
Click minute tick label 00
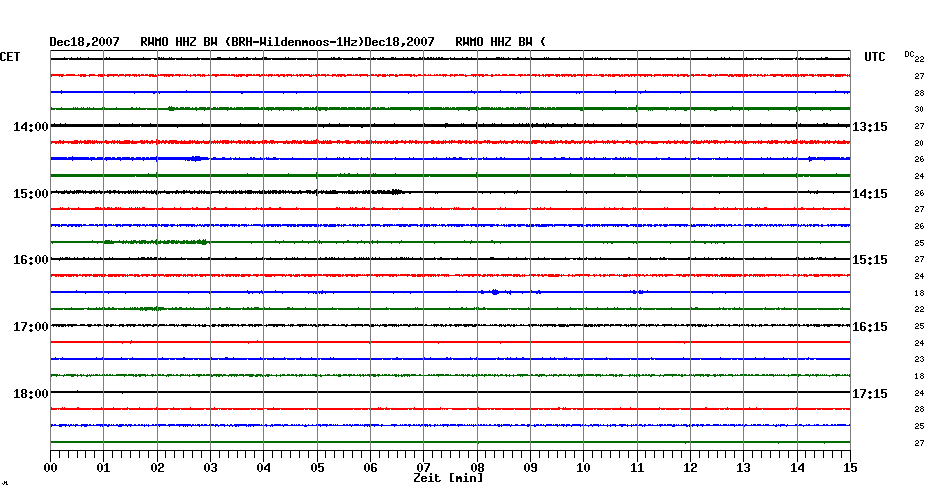click(x=51, y=468)
